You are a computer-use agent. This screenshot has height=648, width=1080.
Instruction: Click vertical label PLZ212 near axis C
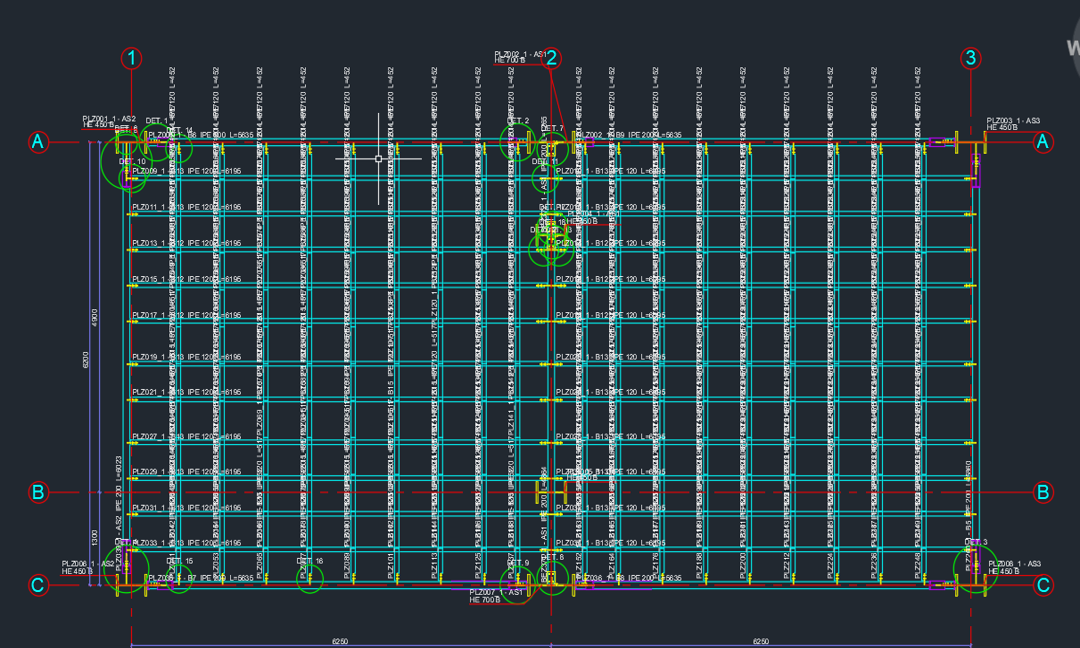click(787, 565)
